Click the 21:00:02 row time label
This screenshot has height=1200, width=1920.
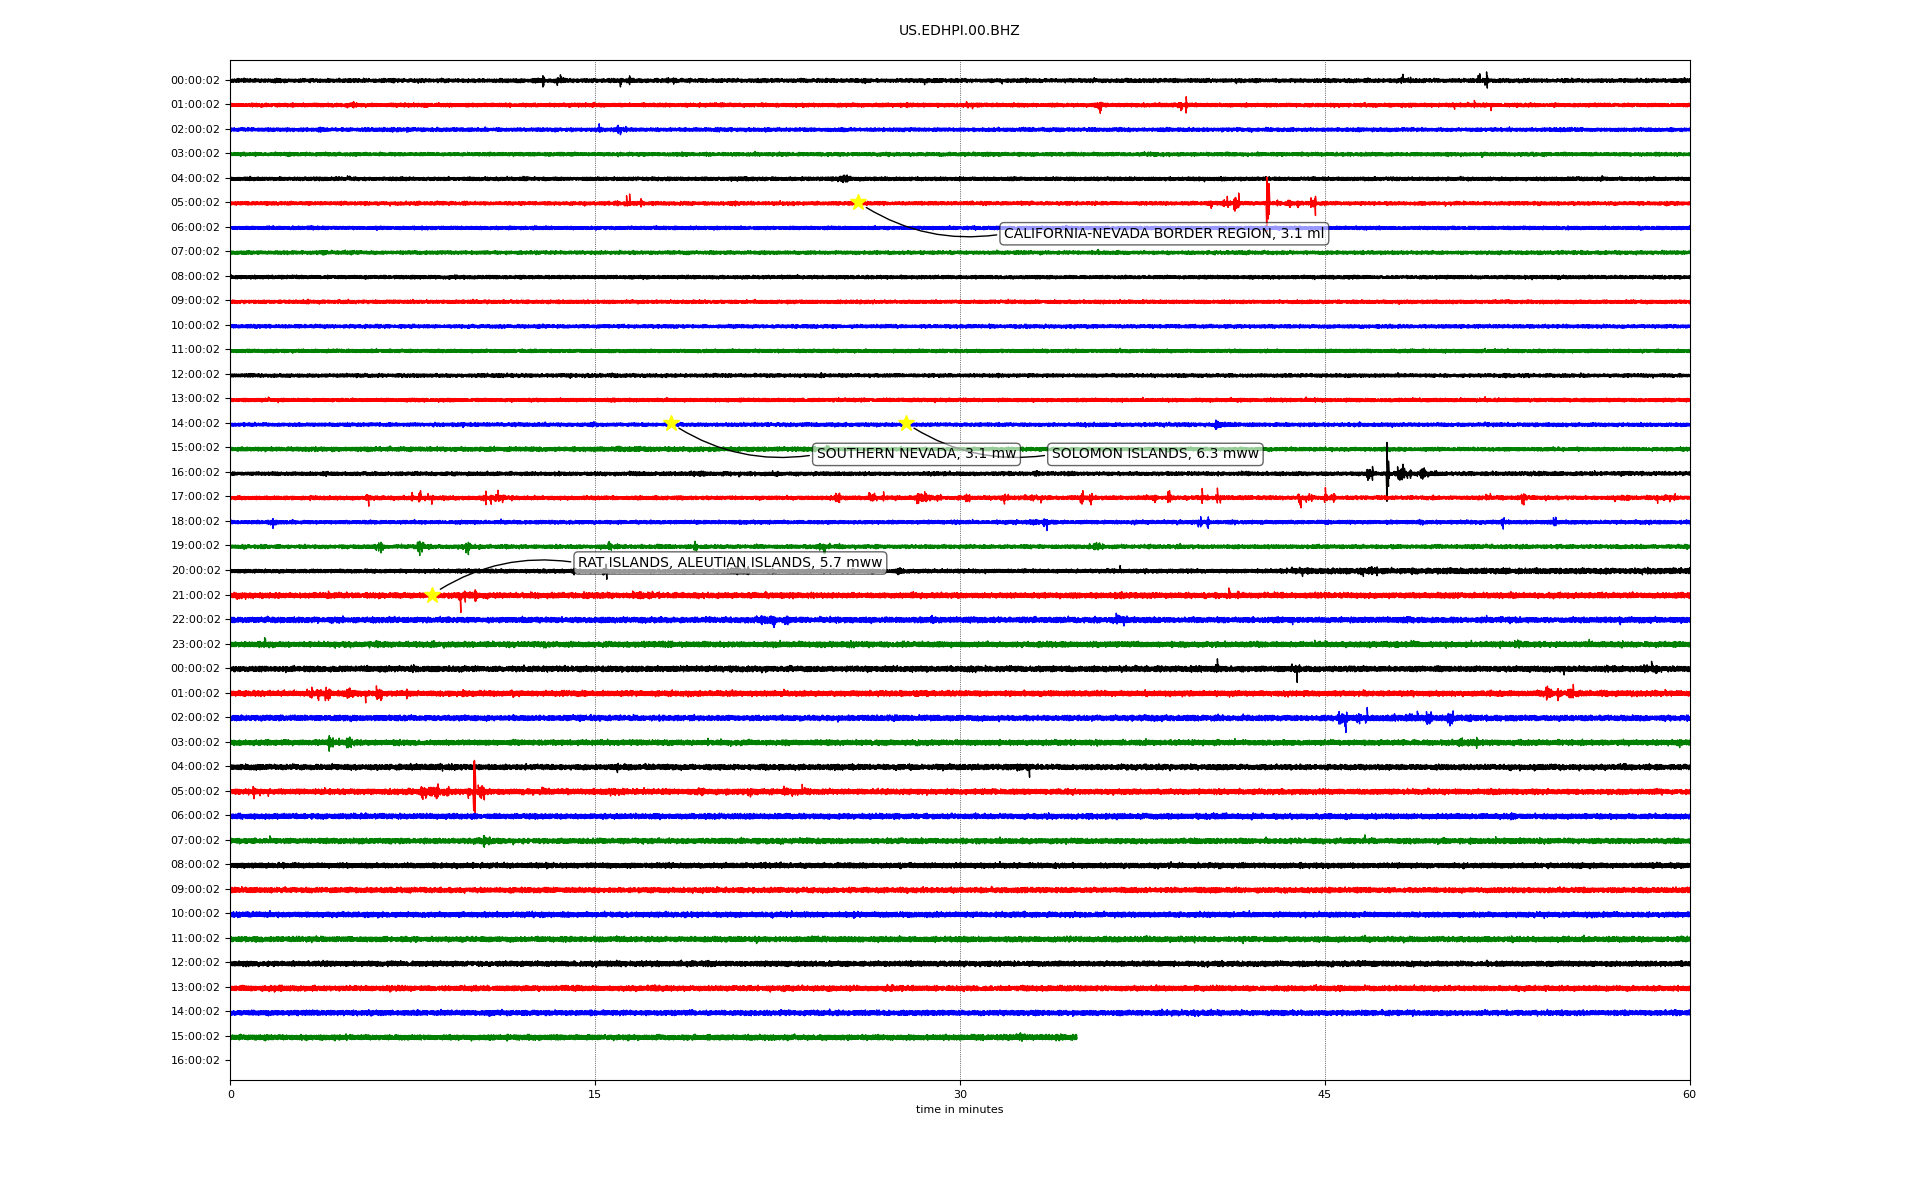(195, 596)
